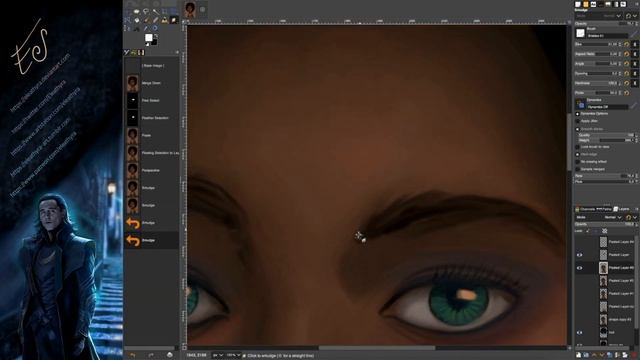Screen dimensions: 640x360
Task: Enable the Apply Jitter checkbox
Action: pos(577,121)
